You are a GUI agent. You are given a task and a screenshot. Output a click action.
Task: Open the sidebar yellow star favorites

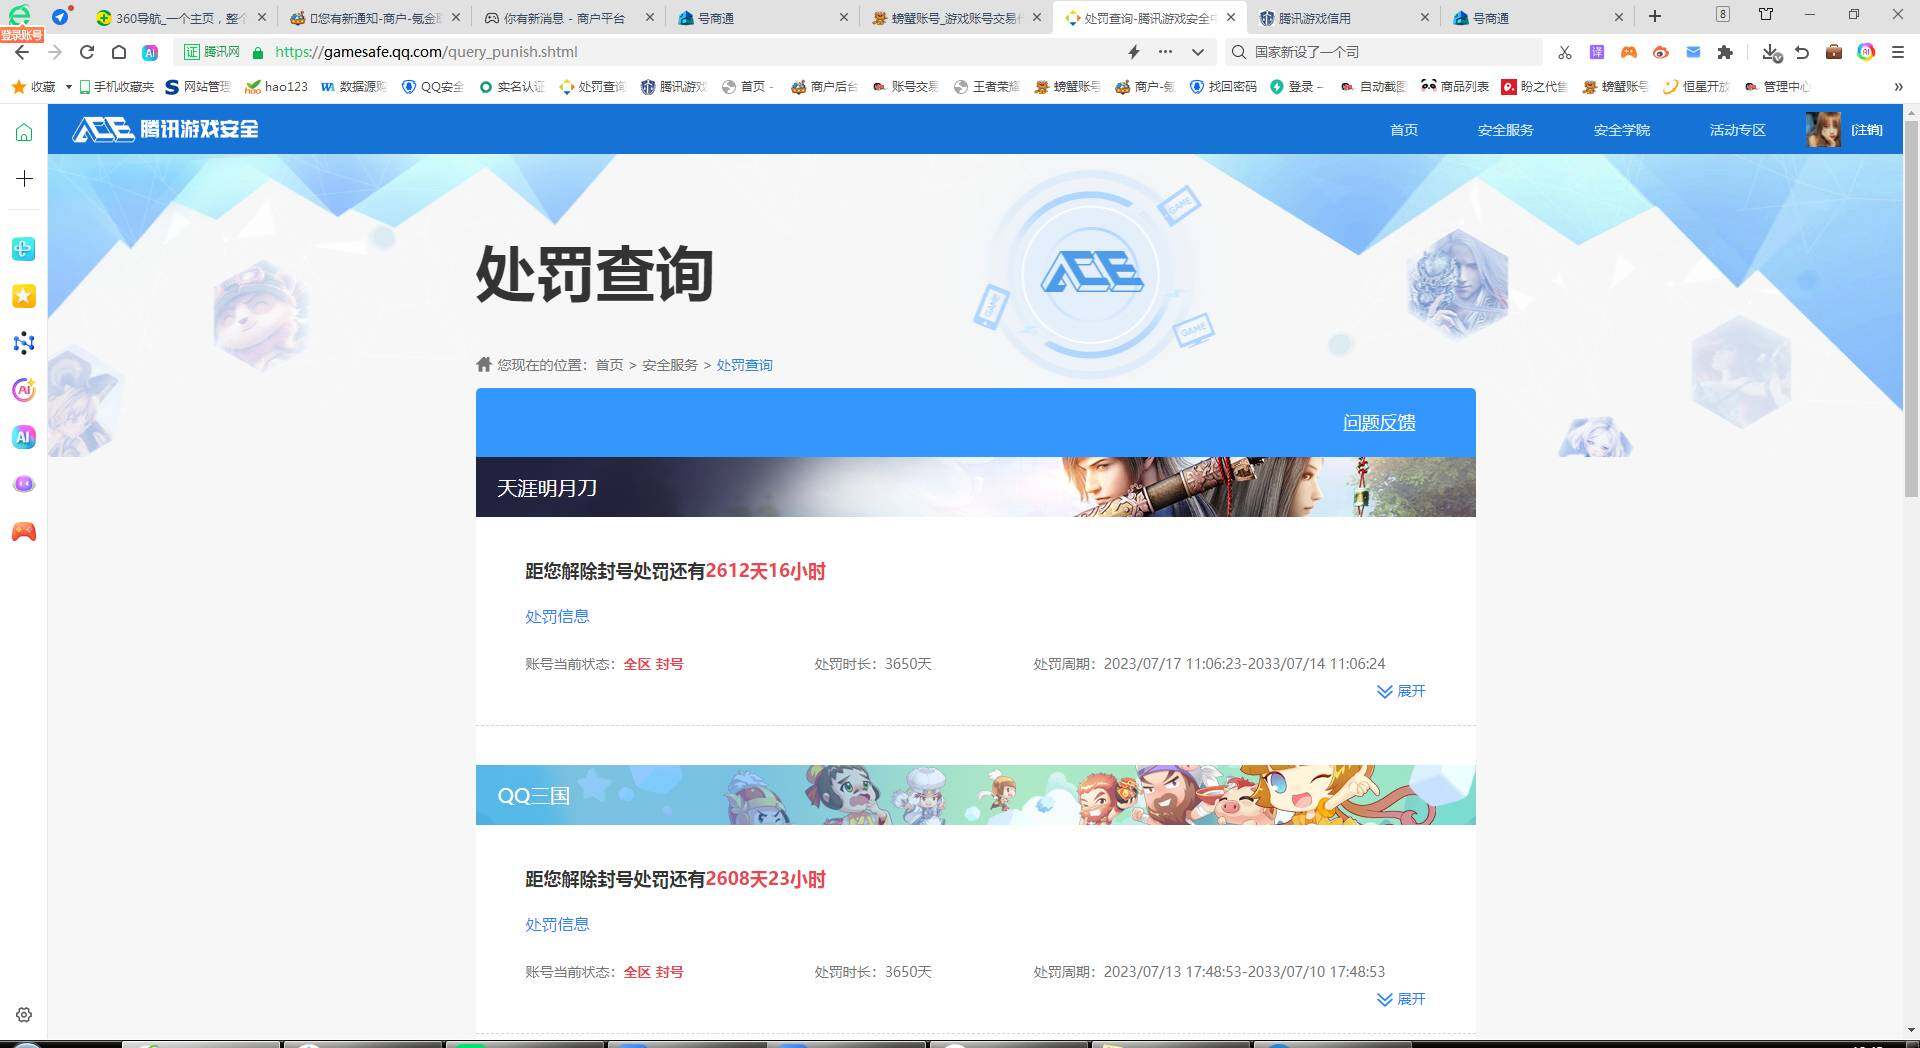coord(24,296)
